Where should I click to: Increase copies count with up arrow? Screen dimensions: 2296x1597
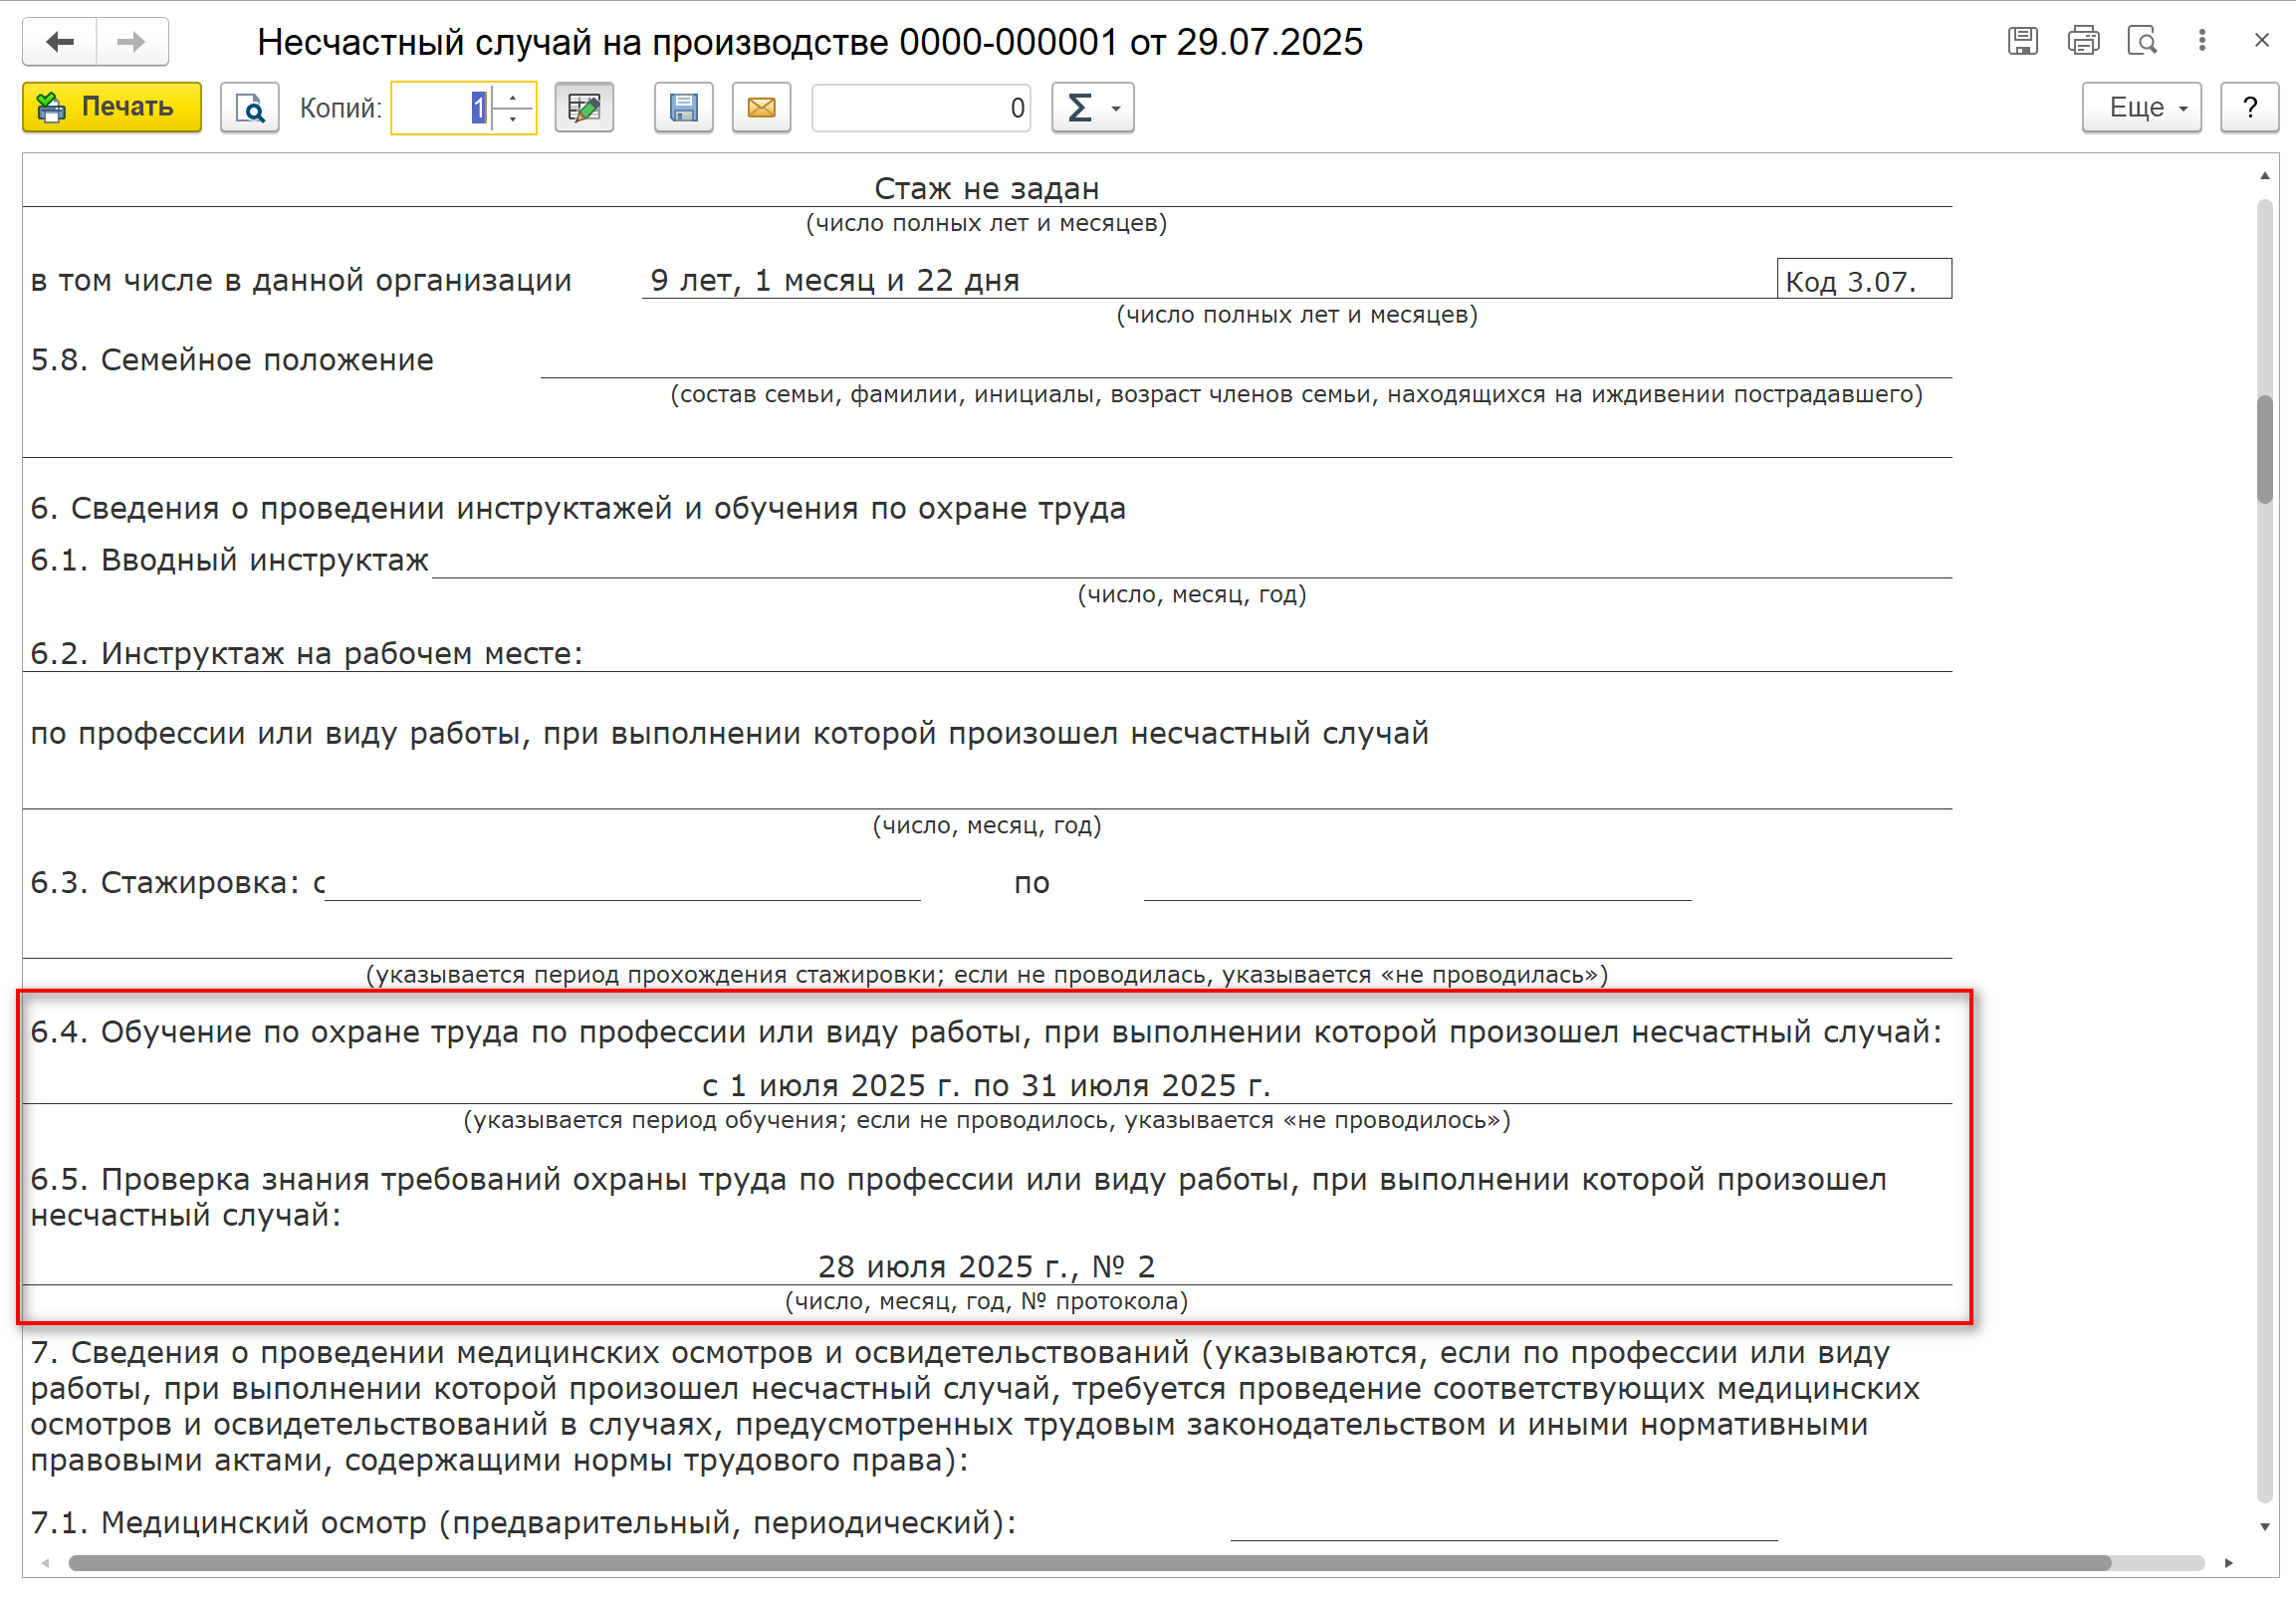[x=513, y=97]
